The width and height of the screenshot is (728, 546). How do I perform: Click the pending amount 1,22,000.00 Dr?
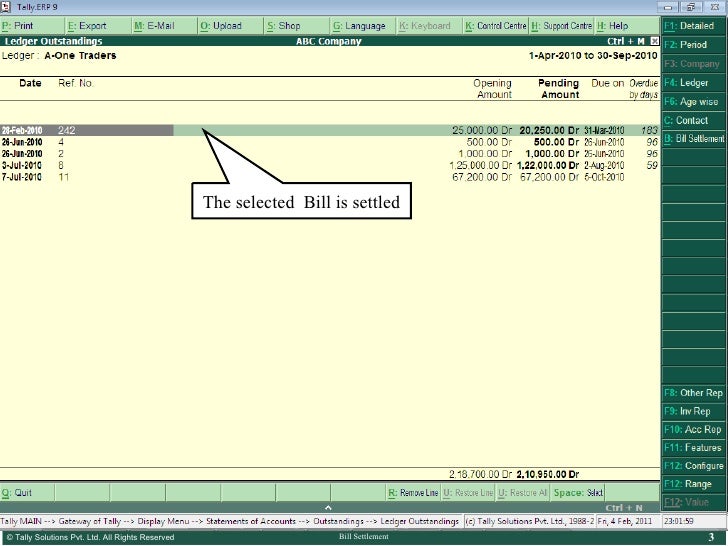(x=548, y=165)
